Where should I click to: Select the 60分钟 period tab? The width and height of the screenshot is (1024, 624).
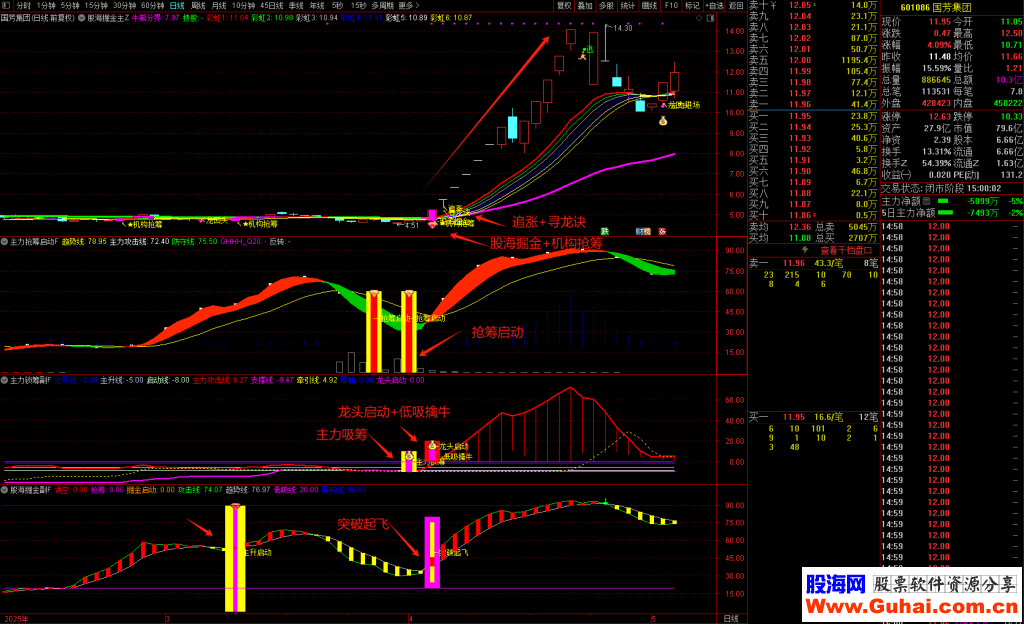(x=153, y=5)
